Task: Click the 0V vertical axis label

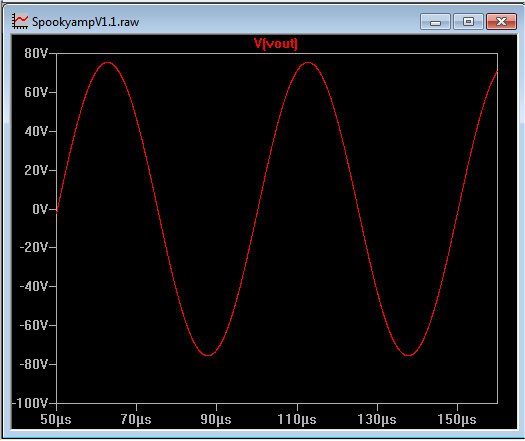Action: (40, 209)
